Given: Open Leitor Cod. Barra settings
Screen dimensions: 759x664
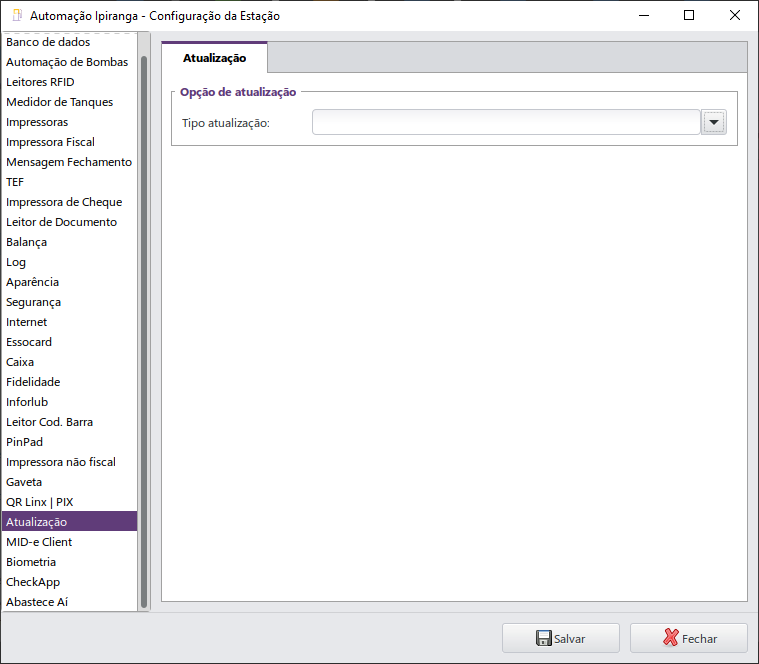Looking at the screenshot, I should pos(70,422).
